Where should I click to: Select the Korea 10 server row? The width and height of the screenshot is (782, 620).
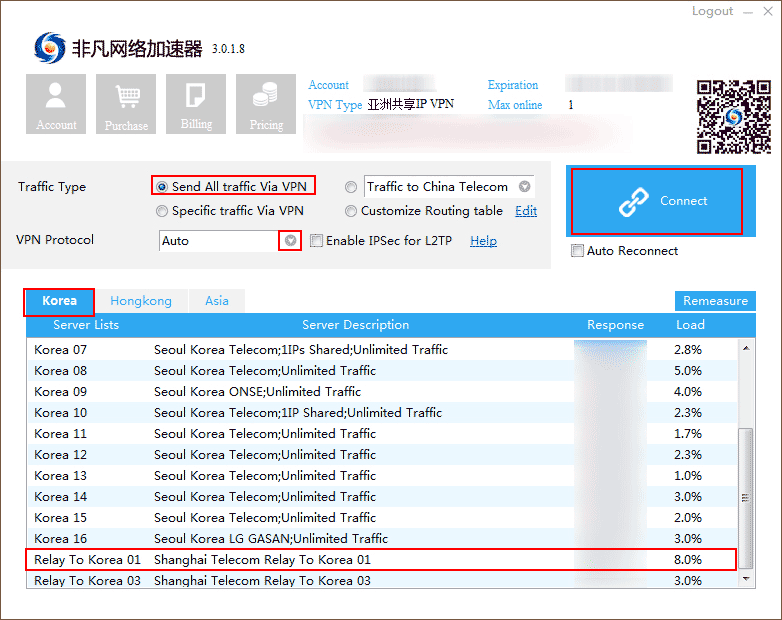(382, 413)
